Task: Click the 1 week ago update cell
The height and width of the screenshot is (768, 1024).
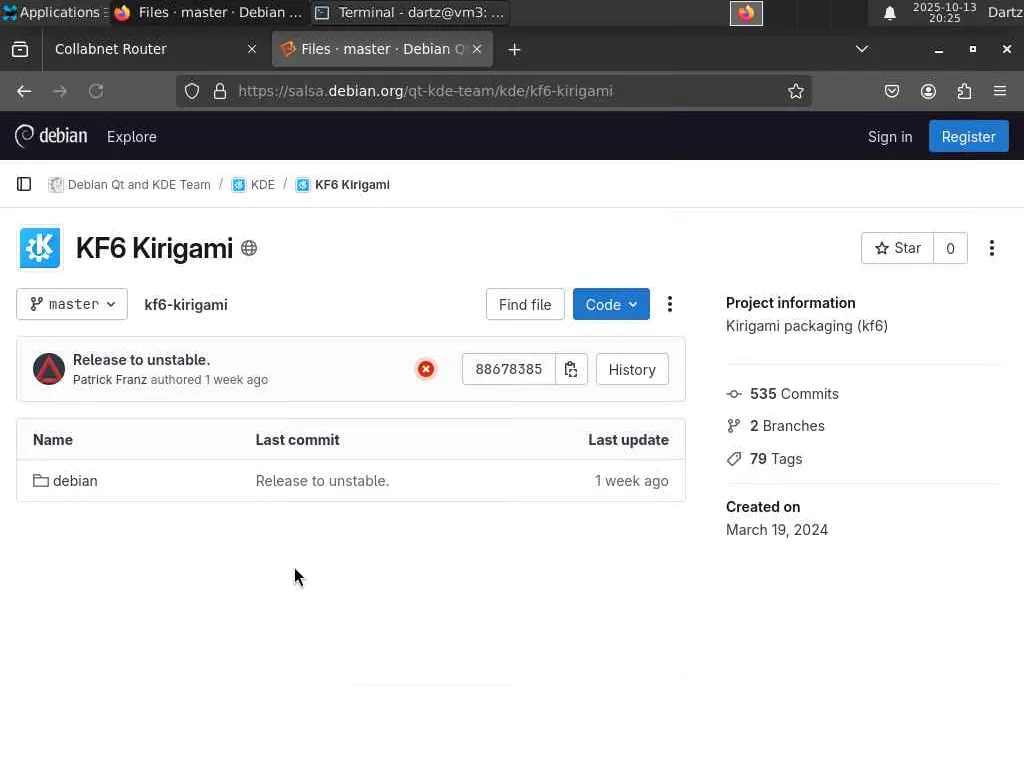Action: pyautogui.click(x=632, y=481)
